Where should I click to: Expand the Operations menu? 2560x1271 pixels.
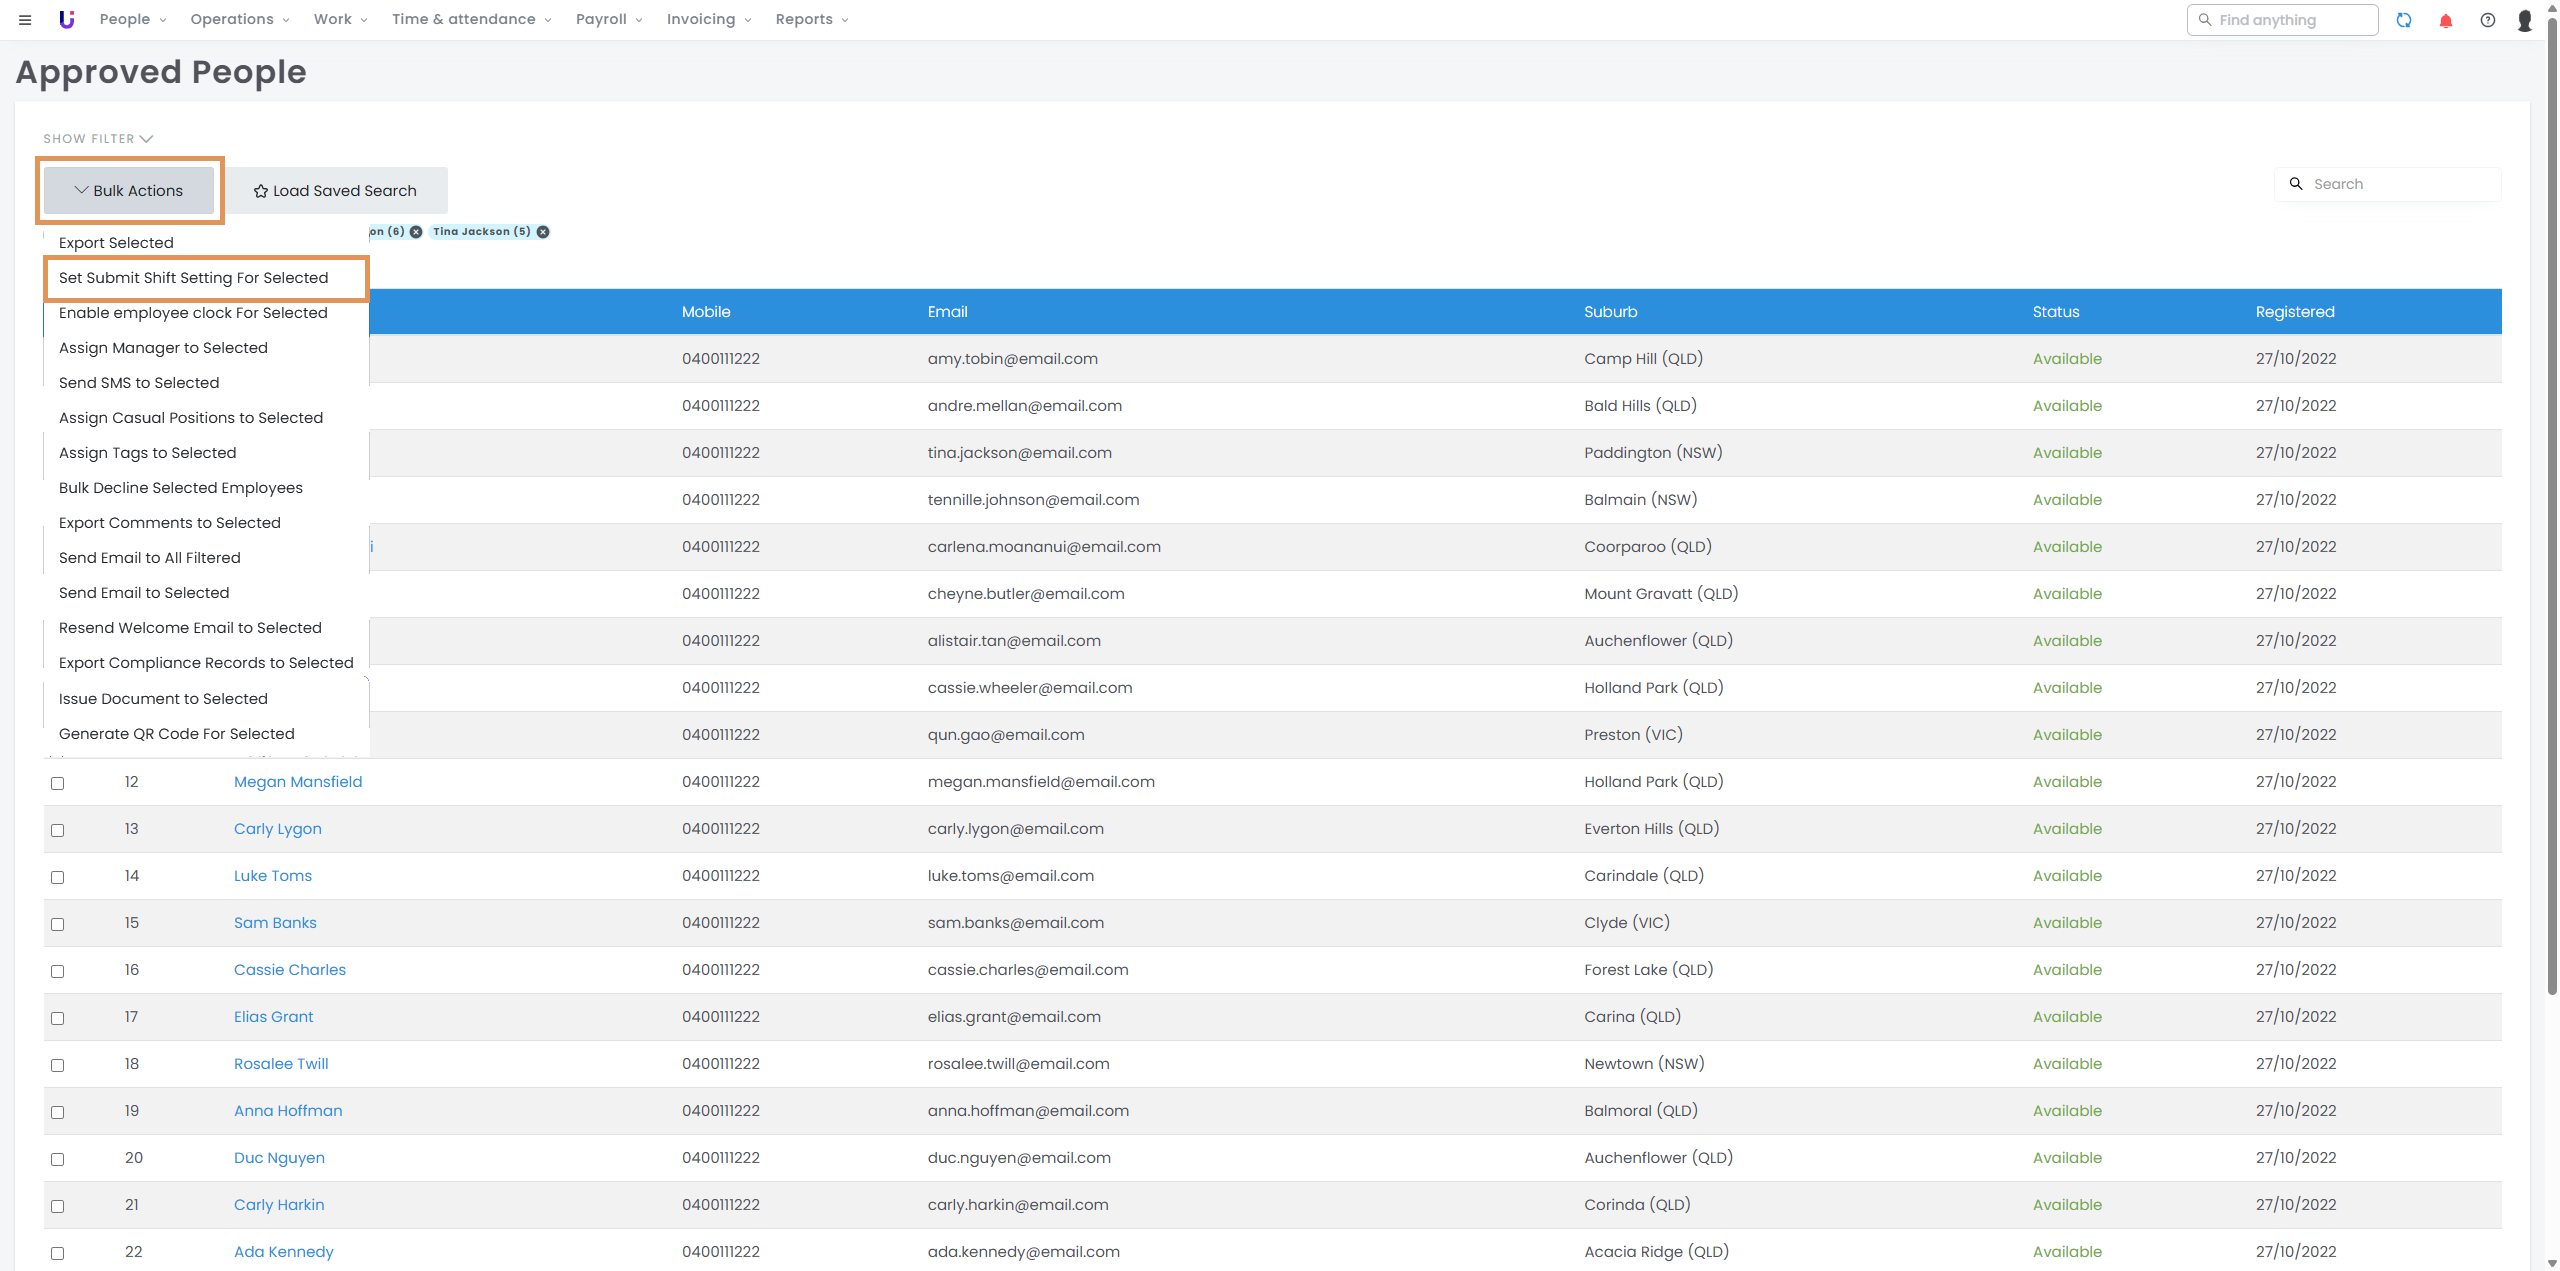point(239,20)
